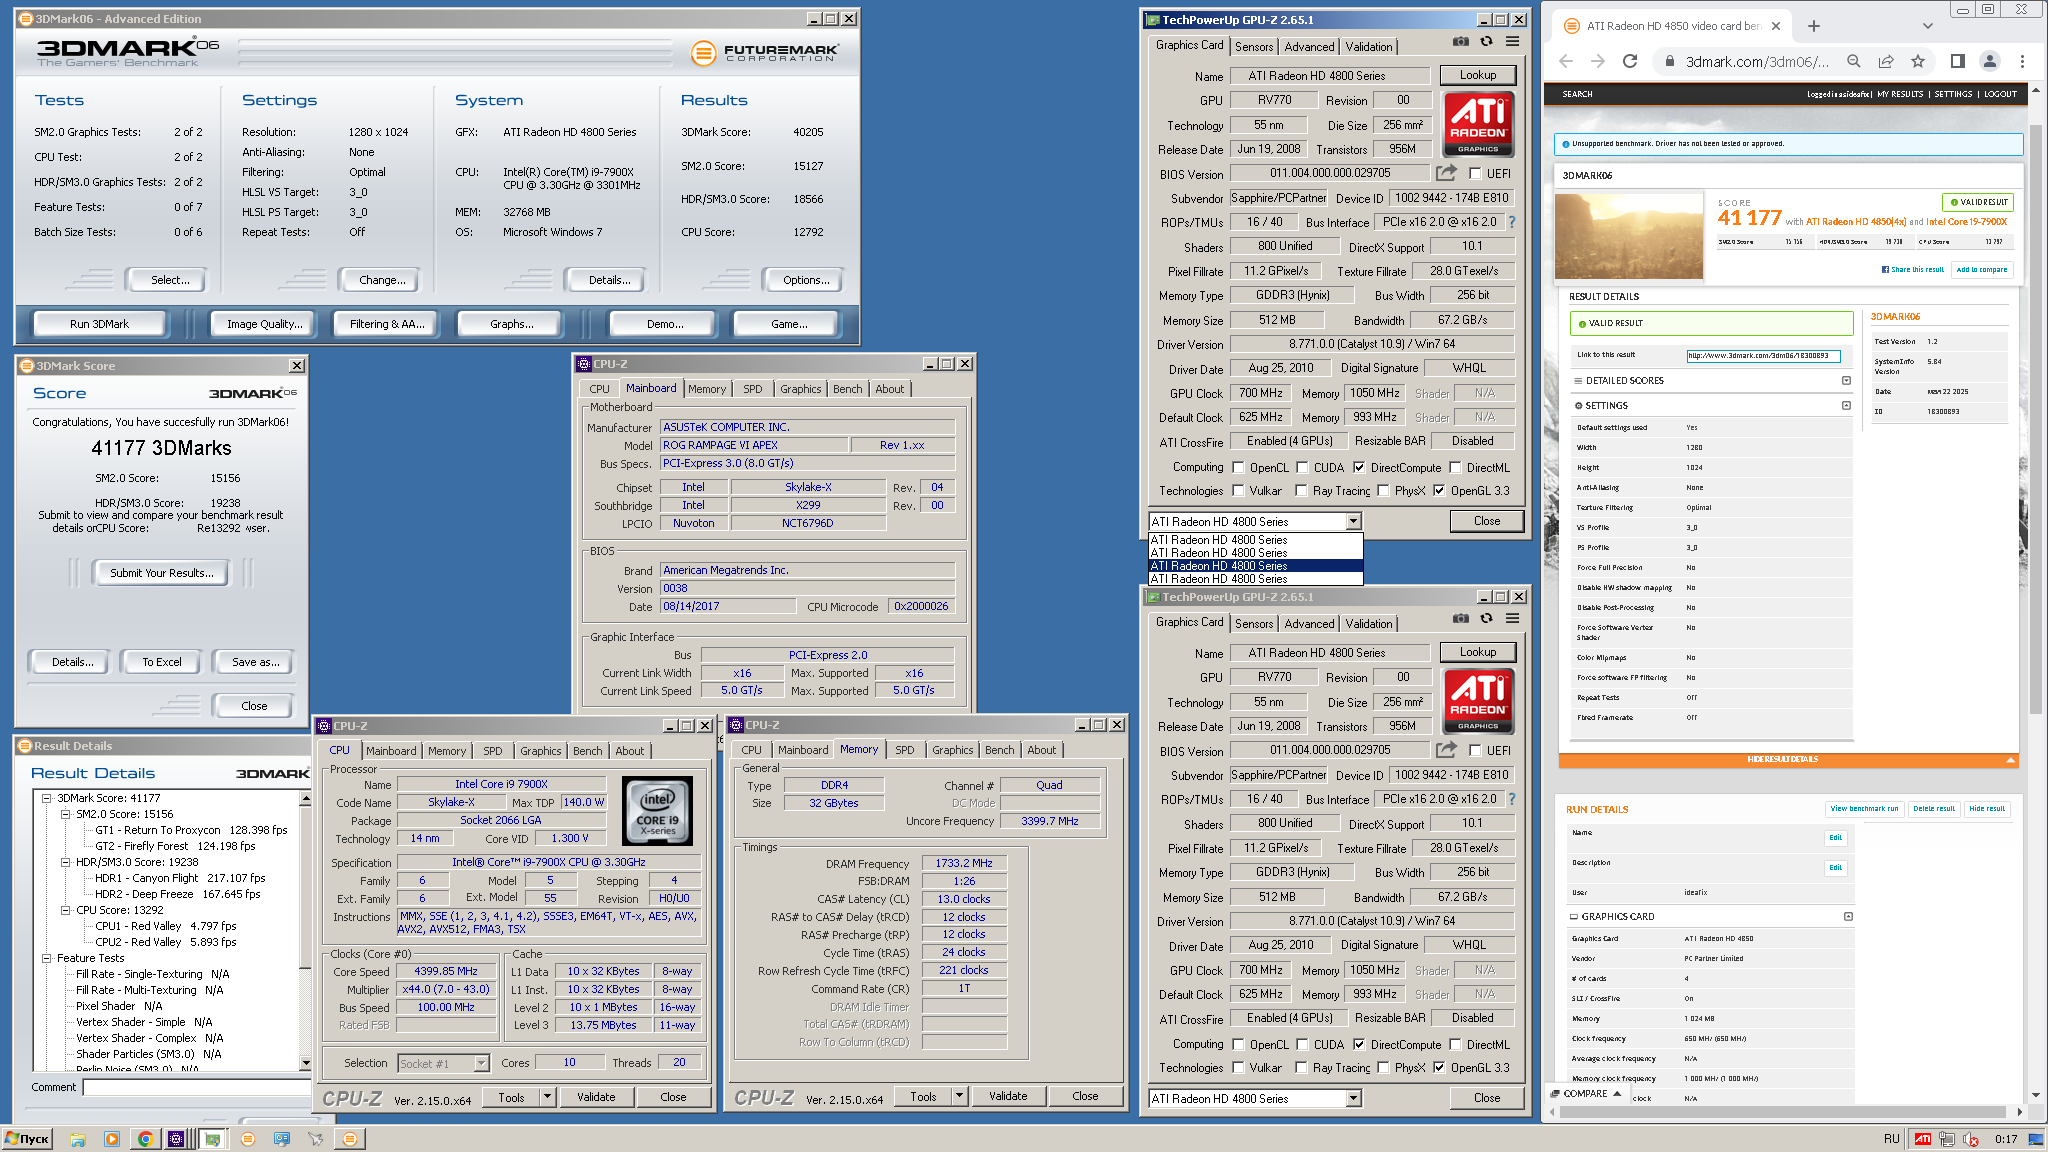Close the ATI Radeon HD 4850 browser tab

1776,26
